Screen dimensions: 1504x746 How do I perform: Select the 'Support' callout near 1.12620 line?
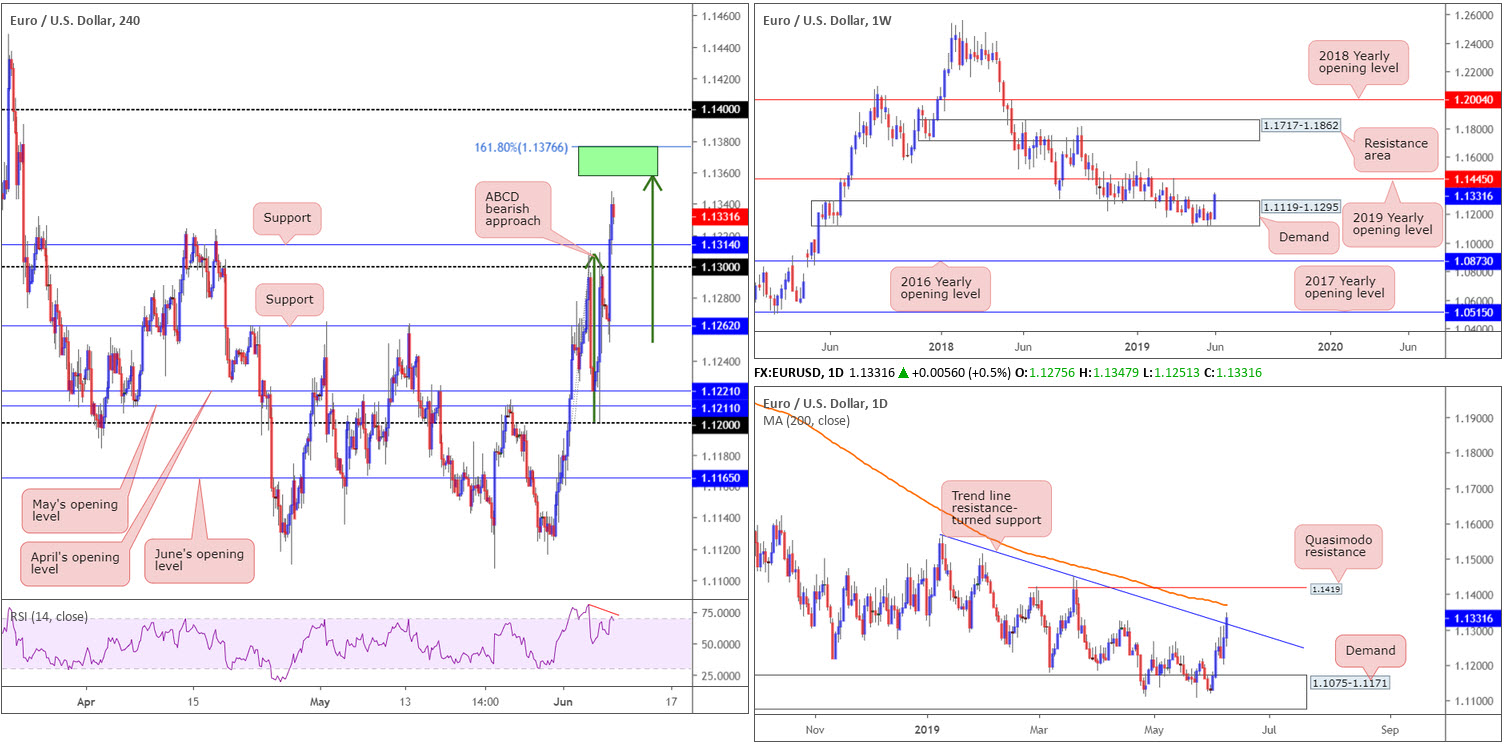[x=289, y=299]
